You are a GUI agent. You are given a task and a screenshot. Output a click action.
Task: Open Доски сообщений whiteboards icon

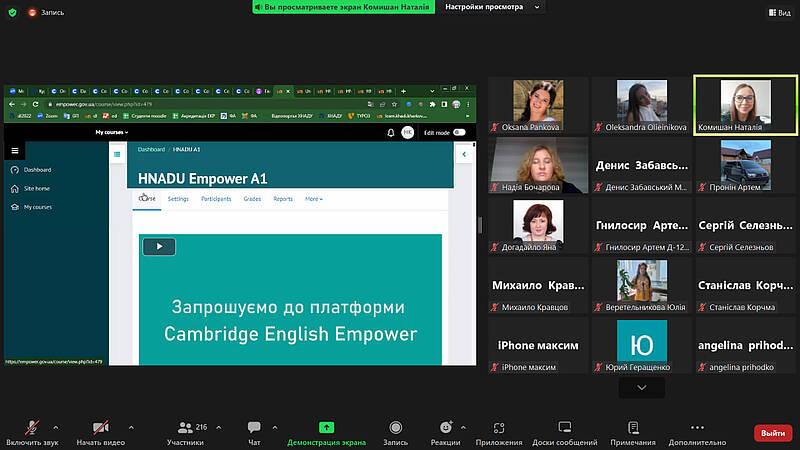click(x=565, y=427)
